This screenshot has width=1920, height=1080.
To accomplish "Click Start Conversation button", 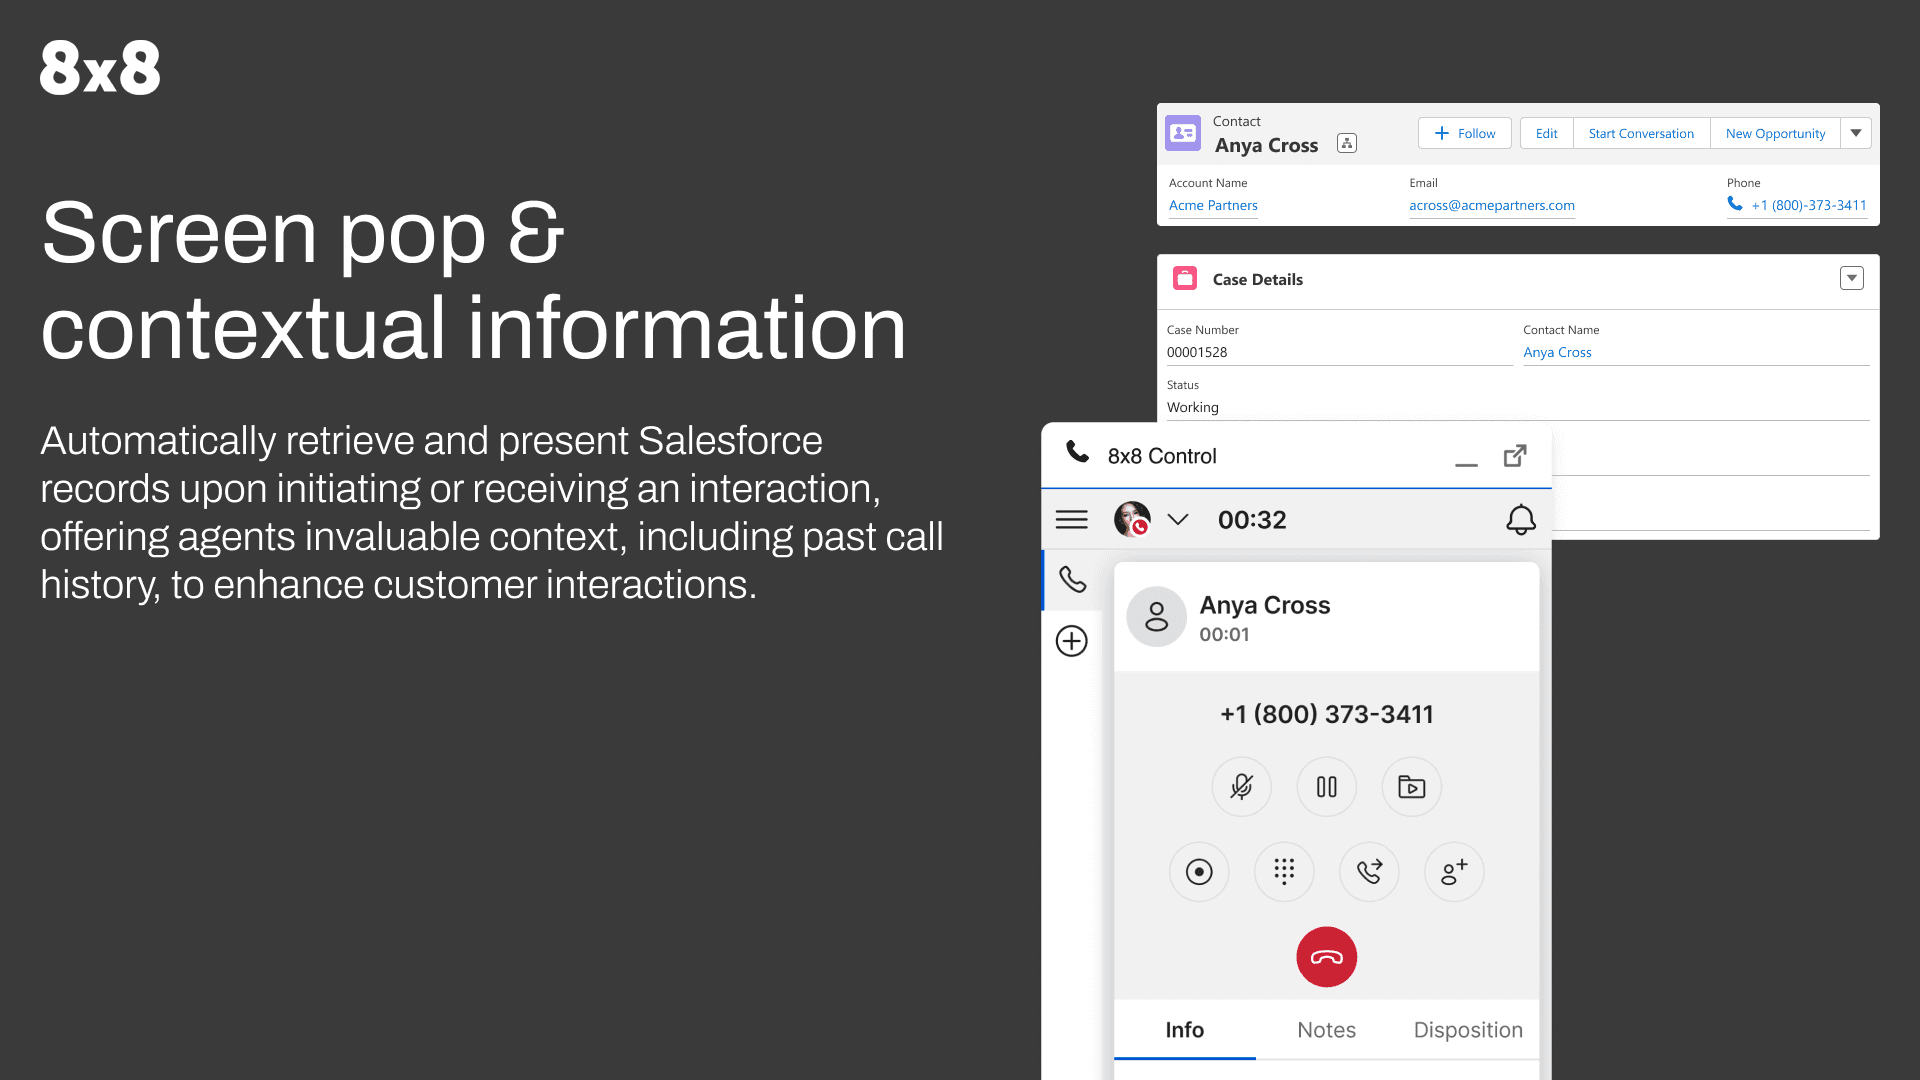I will pos(1641,133).
